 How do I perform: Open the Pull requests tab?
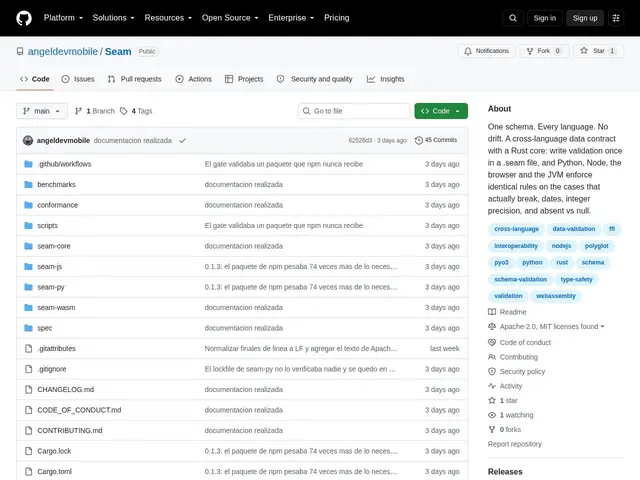pos(135,79)
